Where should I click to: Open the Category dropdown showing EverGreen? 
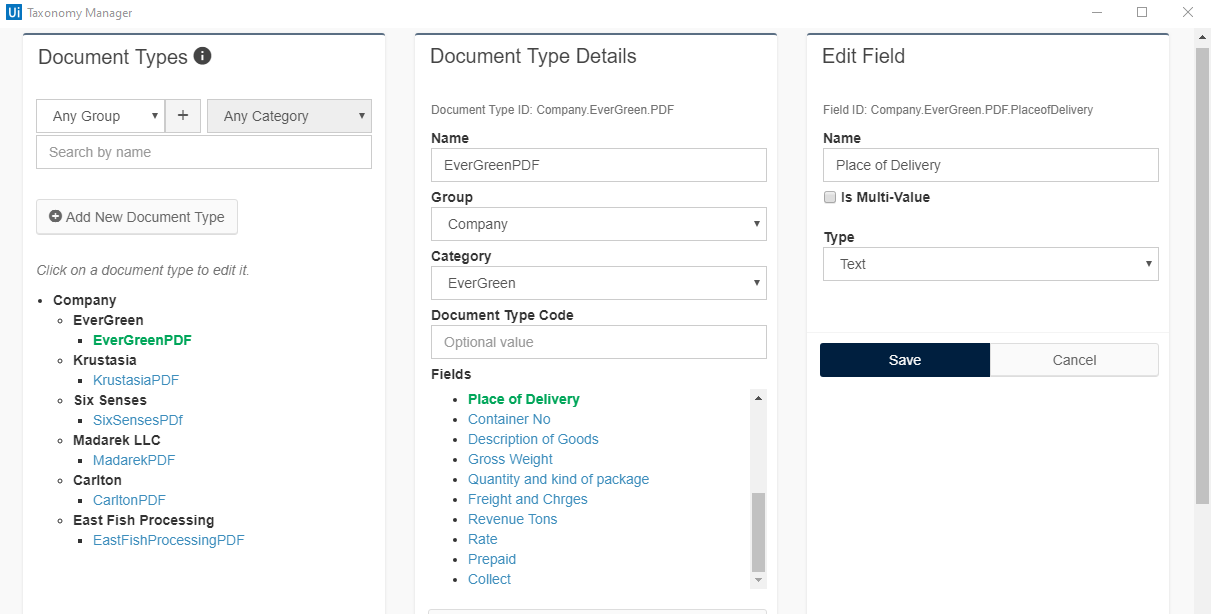[x=598, y=283]
